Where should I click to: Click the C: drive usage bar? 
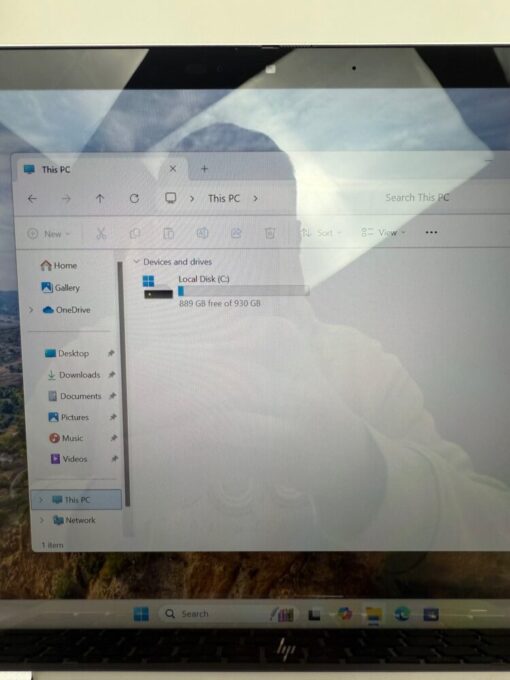[243, 291]
